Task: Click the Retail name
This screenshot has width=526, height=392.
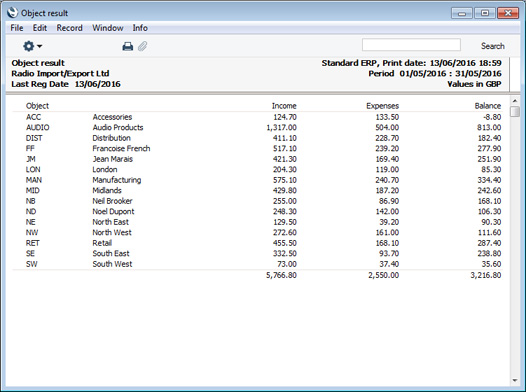Action: [x=102, y=243]
